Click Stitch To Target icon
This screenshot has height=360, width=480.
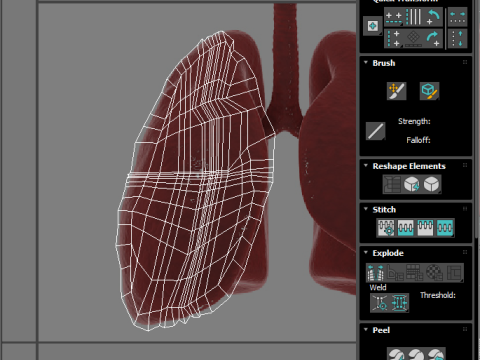[x=386, y=228]
